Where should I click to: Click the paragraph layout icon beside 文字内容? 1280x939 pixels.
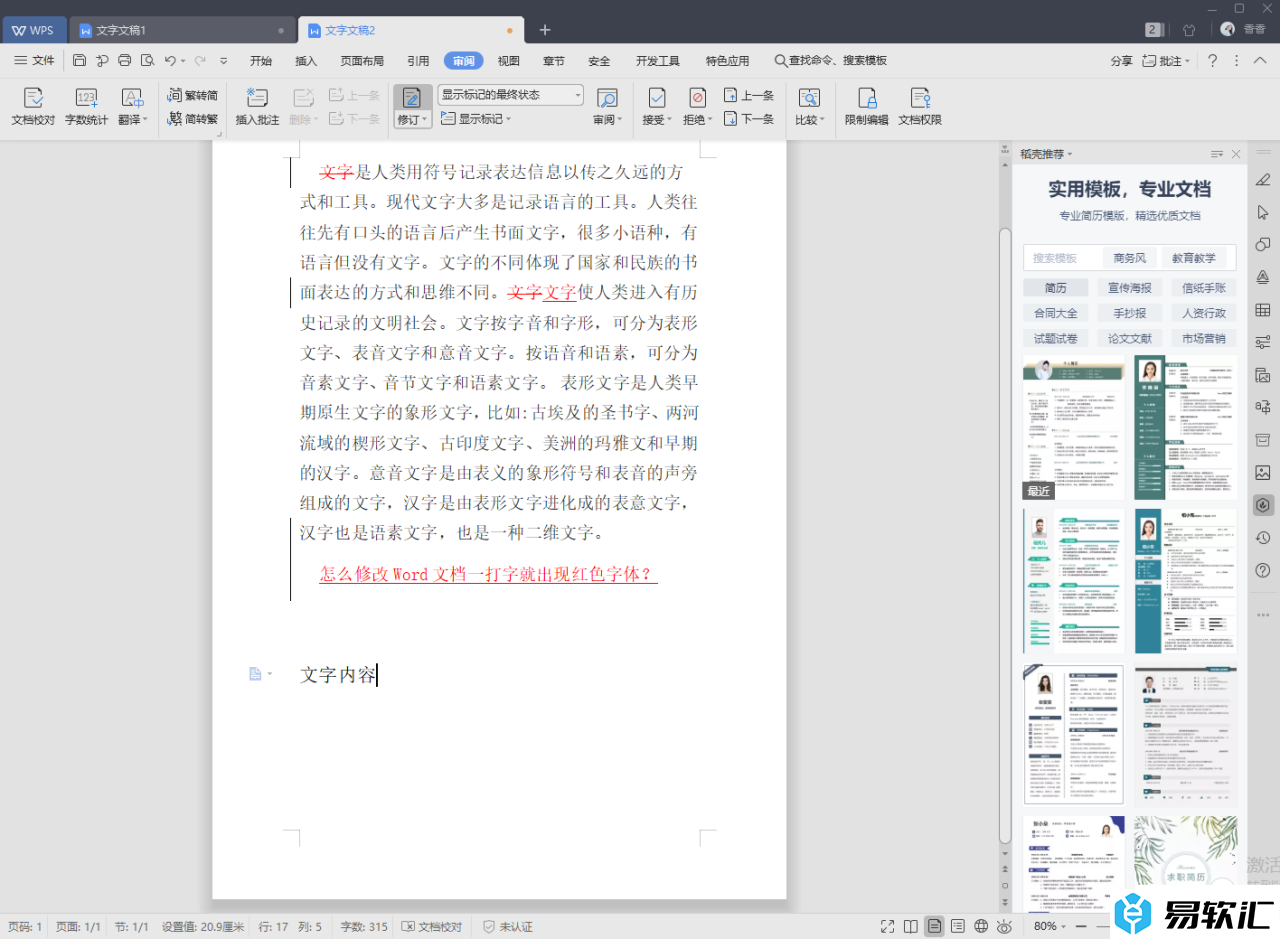tap(256, 675)
